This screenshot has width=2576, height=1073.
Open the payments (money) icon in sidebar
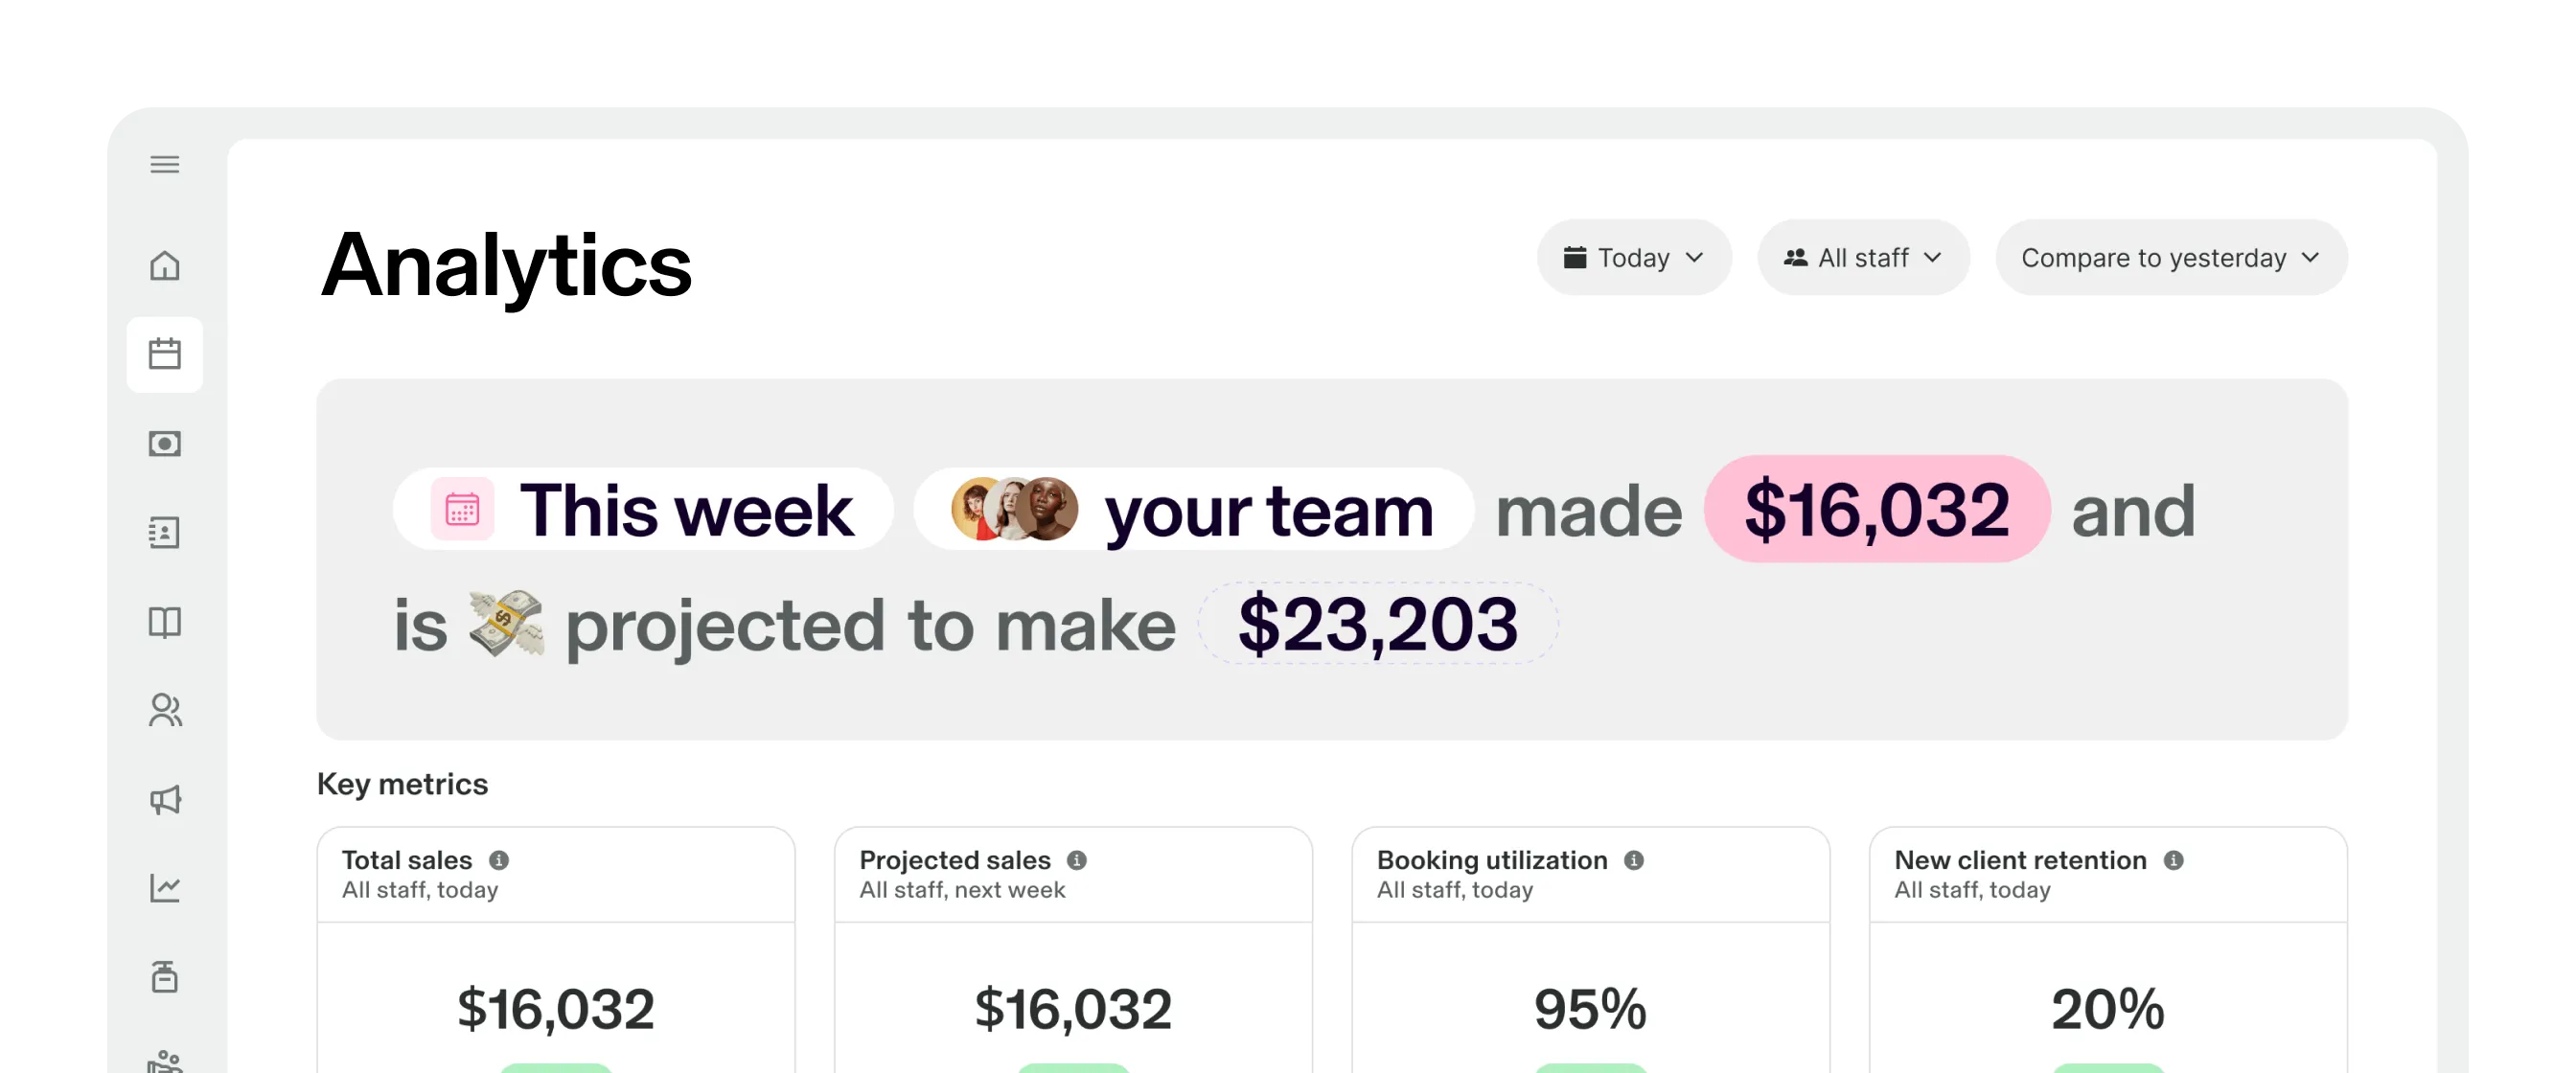tap(166, 443)
